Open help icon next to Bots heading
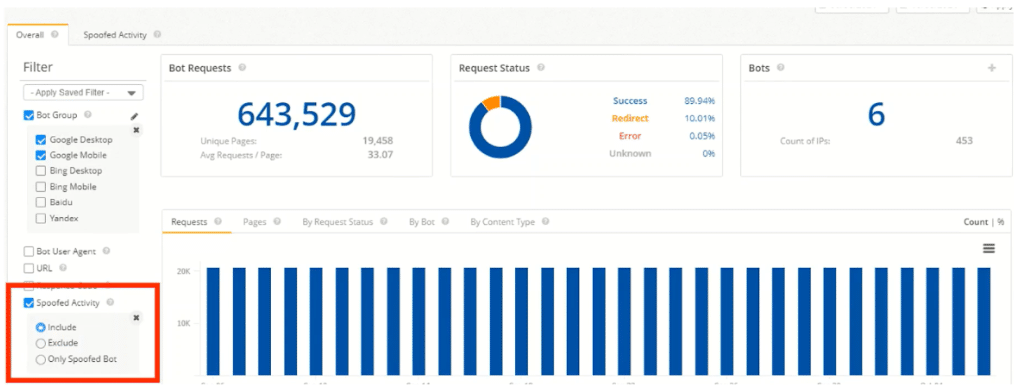Viewport: 1014px width, 387px height. click(781, 68)
